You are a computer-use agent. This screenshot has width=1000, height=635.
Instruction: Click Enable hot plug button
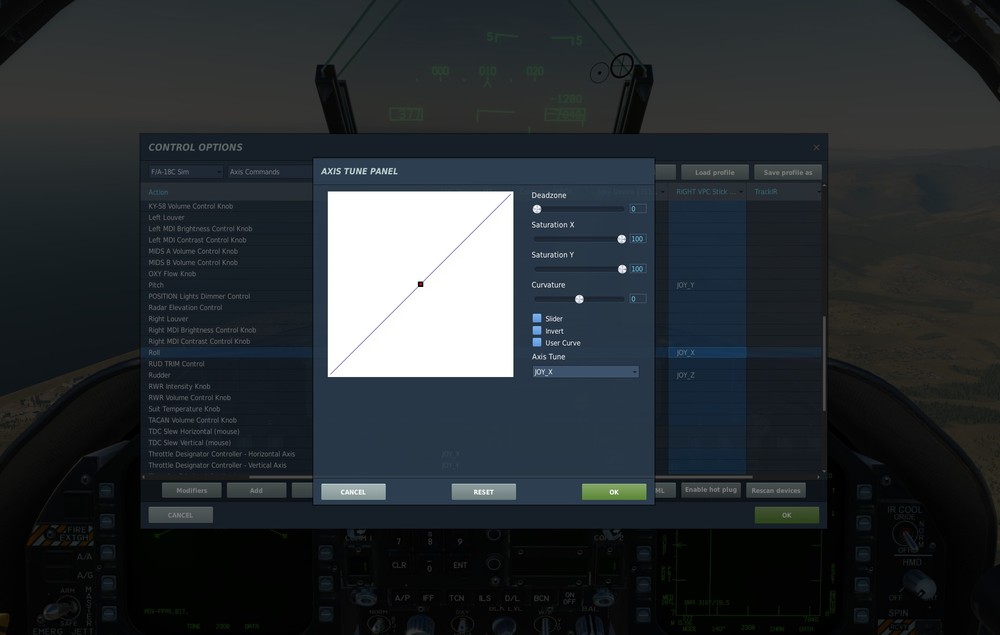point(710,490)
